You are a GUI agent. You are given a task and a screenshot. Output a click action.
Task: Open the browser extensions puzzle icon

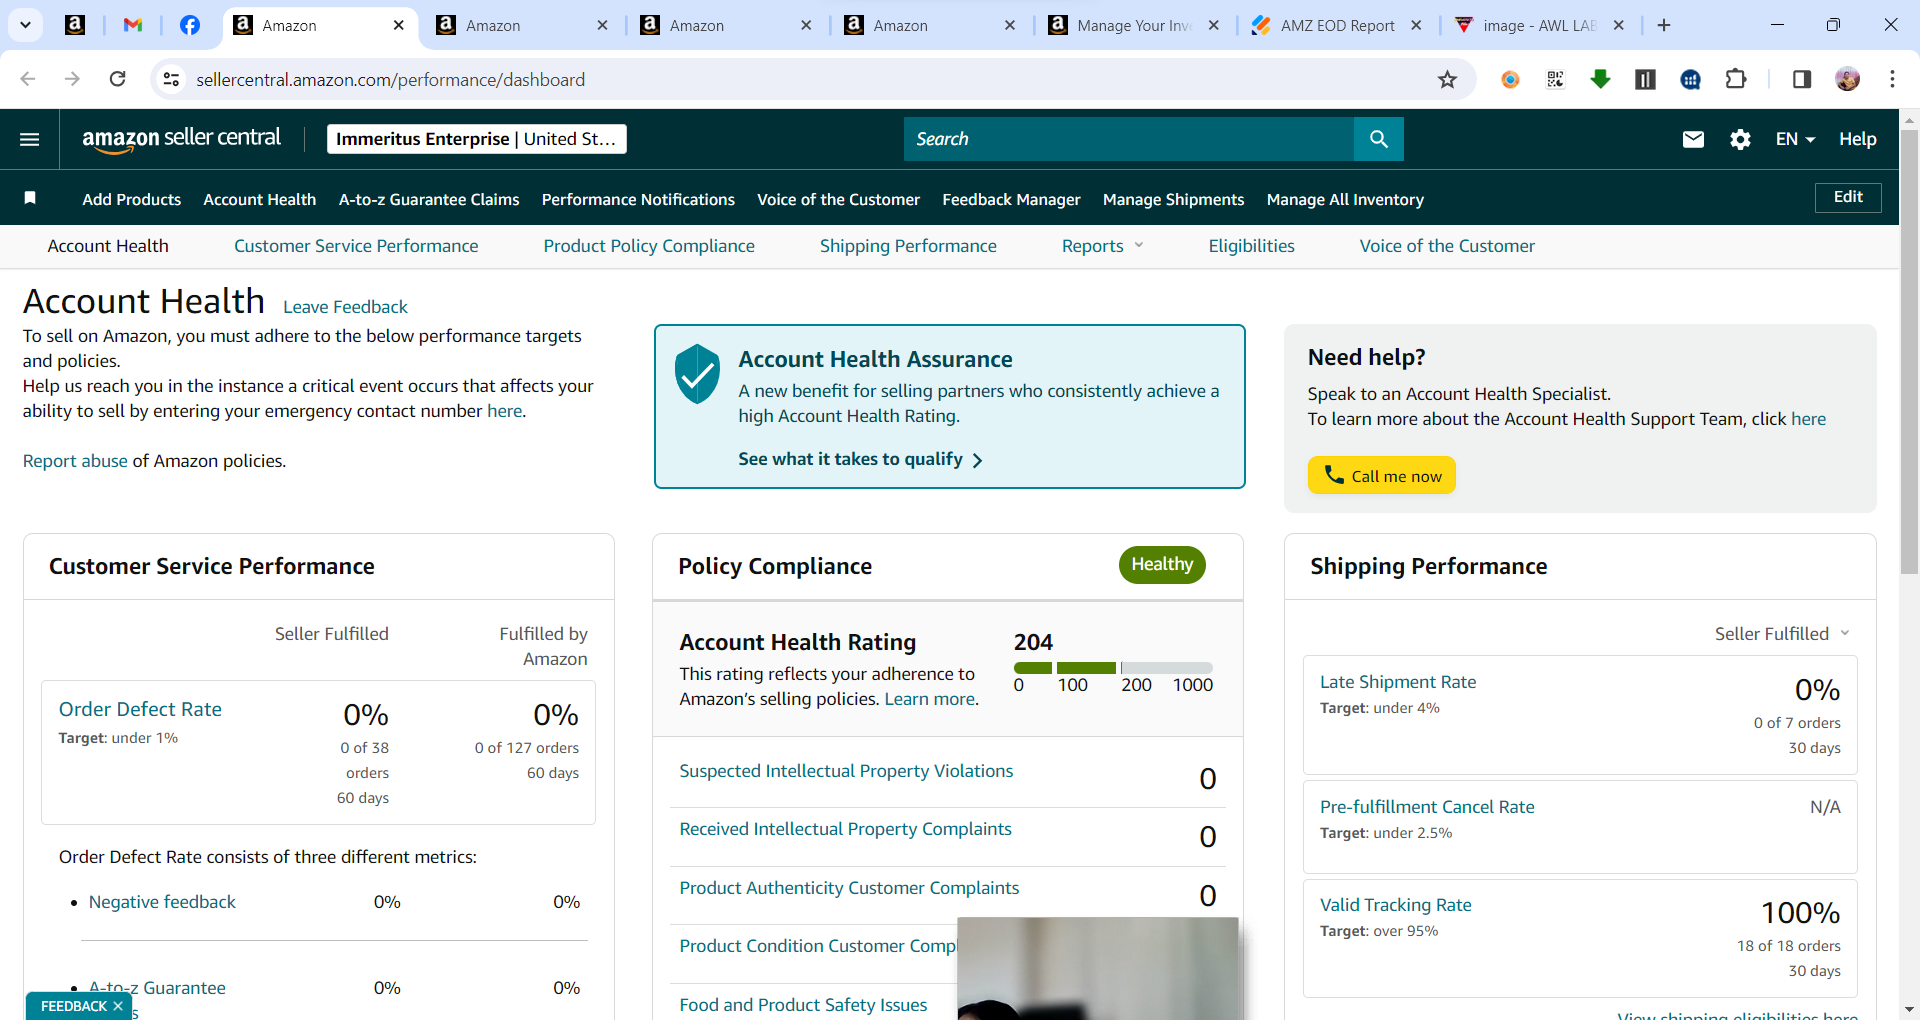point(1736,79)
